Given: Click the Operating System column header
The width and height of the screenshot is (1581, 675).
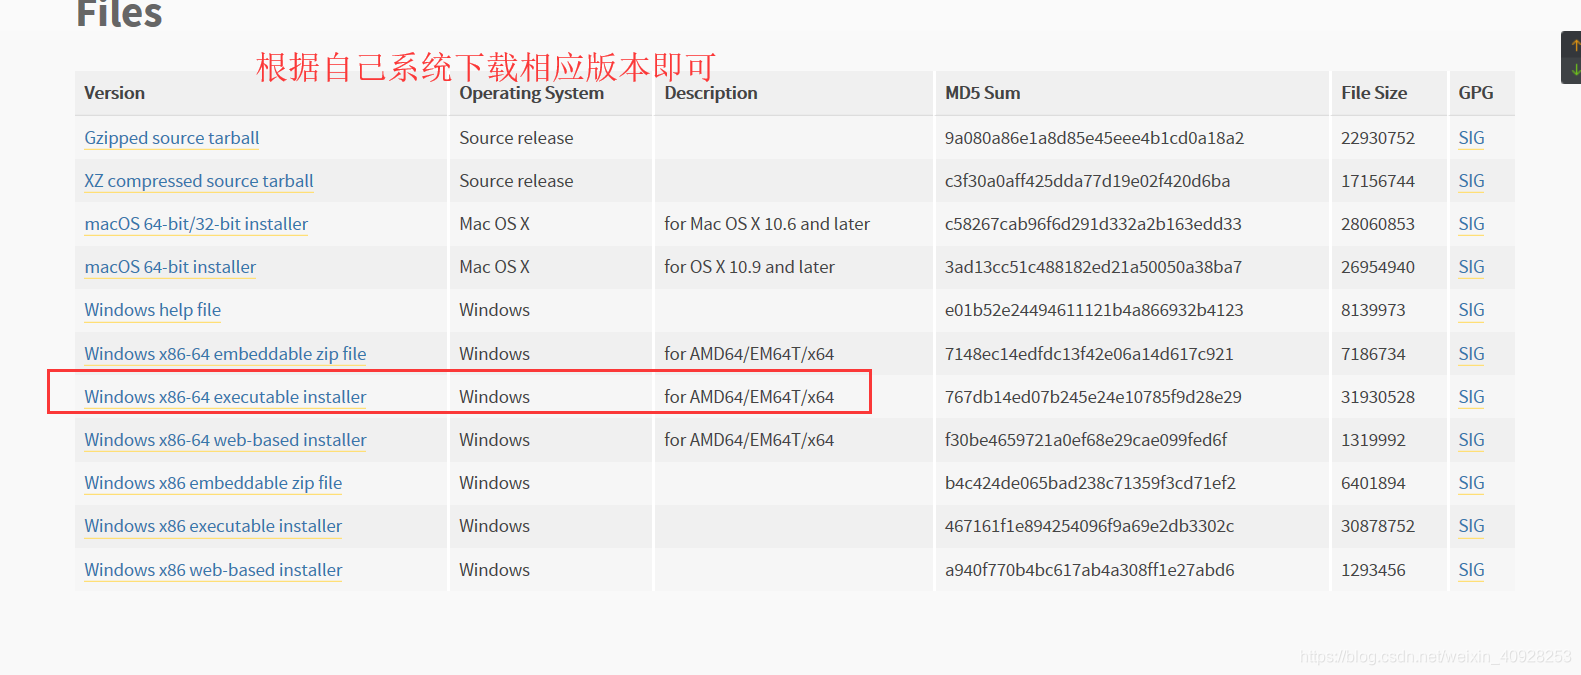Looking at the screenshot, I should [x=531, y=93].
